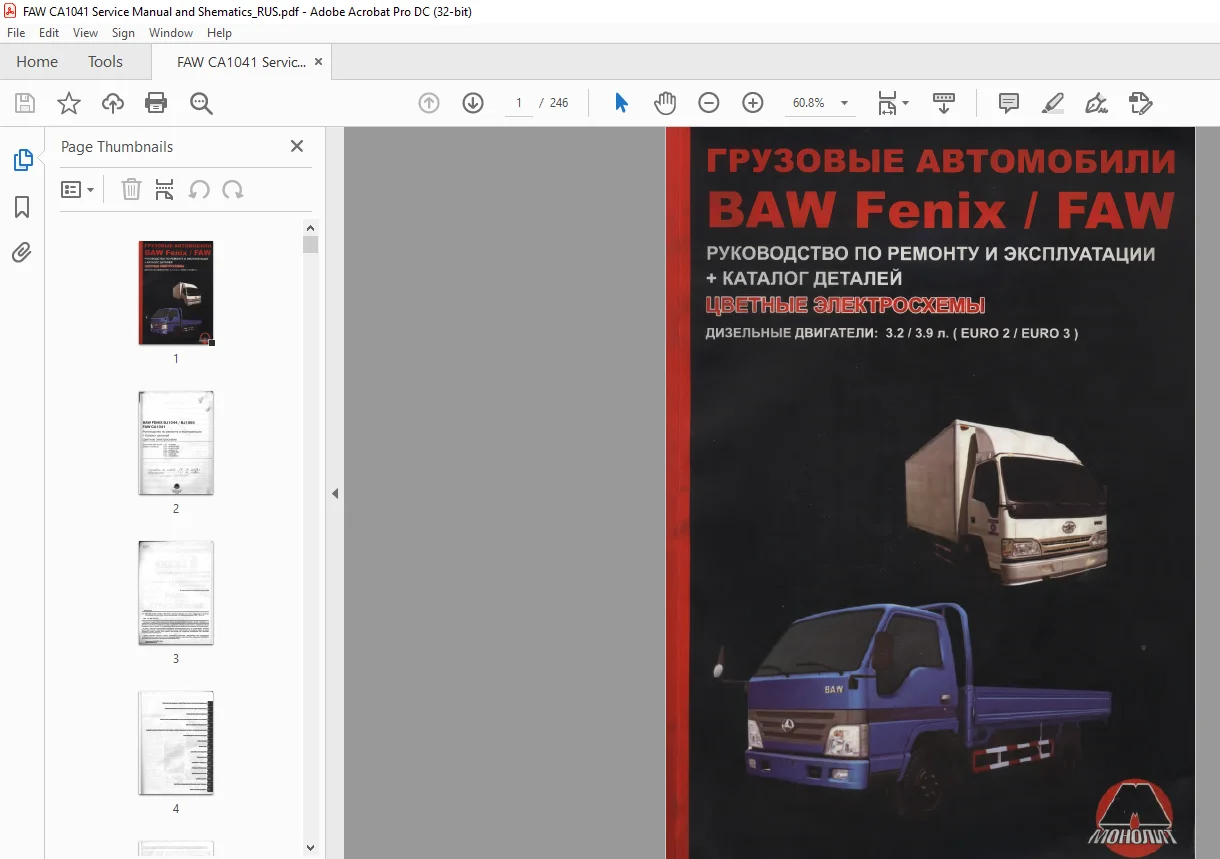Open the Page Thumbnails sidebar icon
Screen dimensions: 1220x859
tap(22, 160)
